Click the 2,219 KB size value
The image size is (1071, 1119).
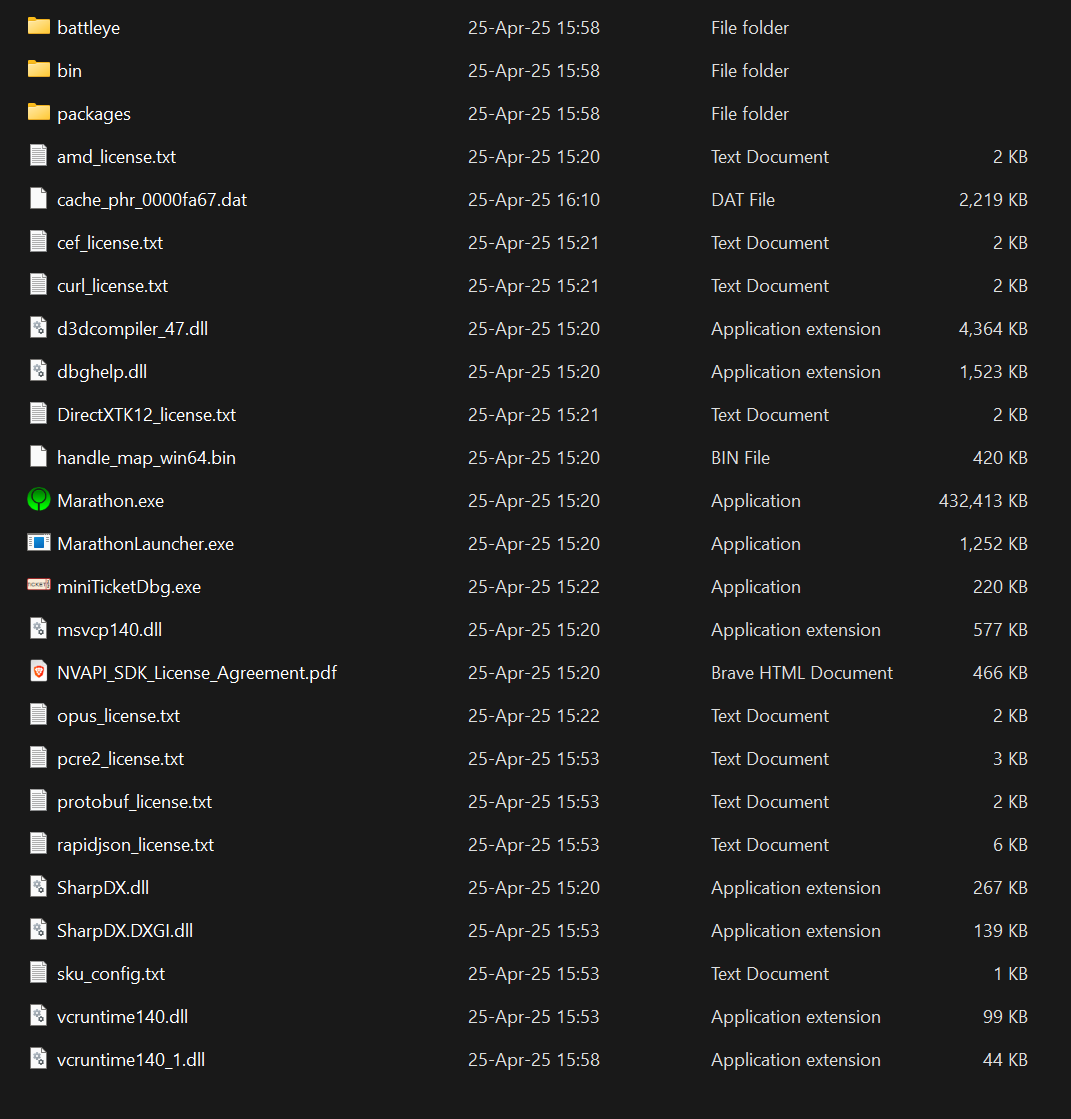[x=993, y=200]
